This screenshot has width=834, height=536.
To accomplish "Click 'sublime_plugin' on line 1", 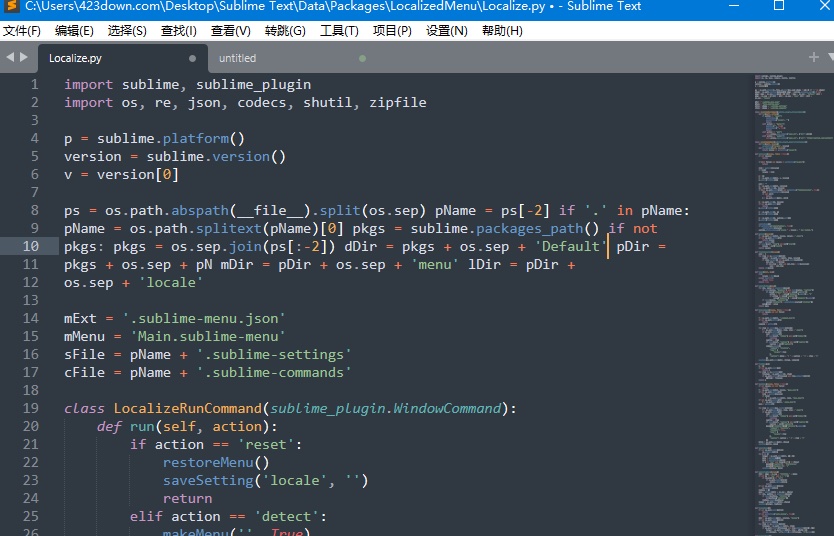I will point(253,85).
